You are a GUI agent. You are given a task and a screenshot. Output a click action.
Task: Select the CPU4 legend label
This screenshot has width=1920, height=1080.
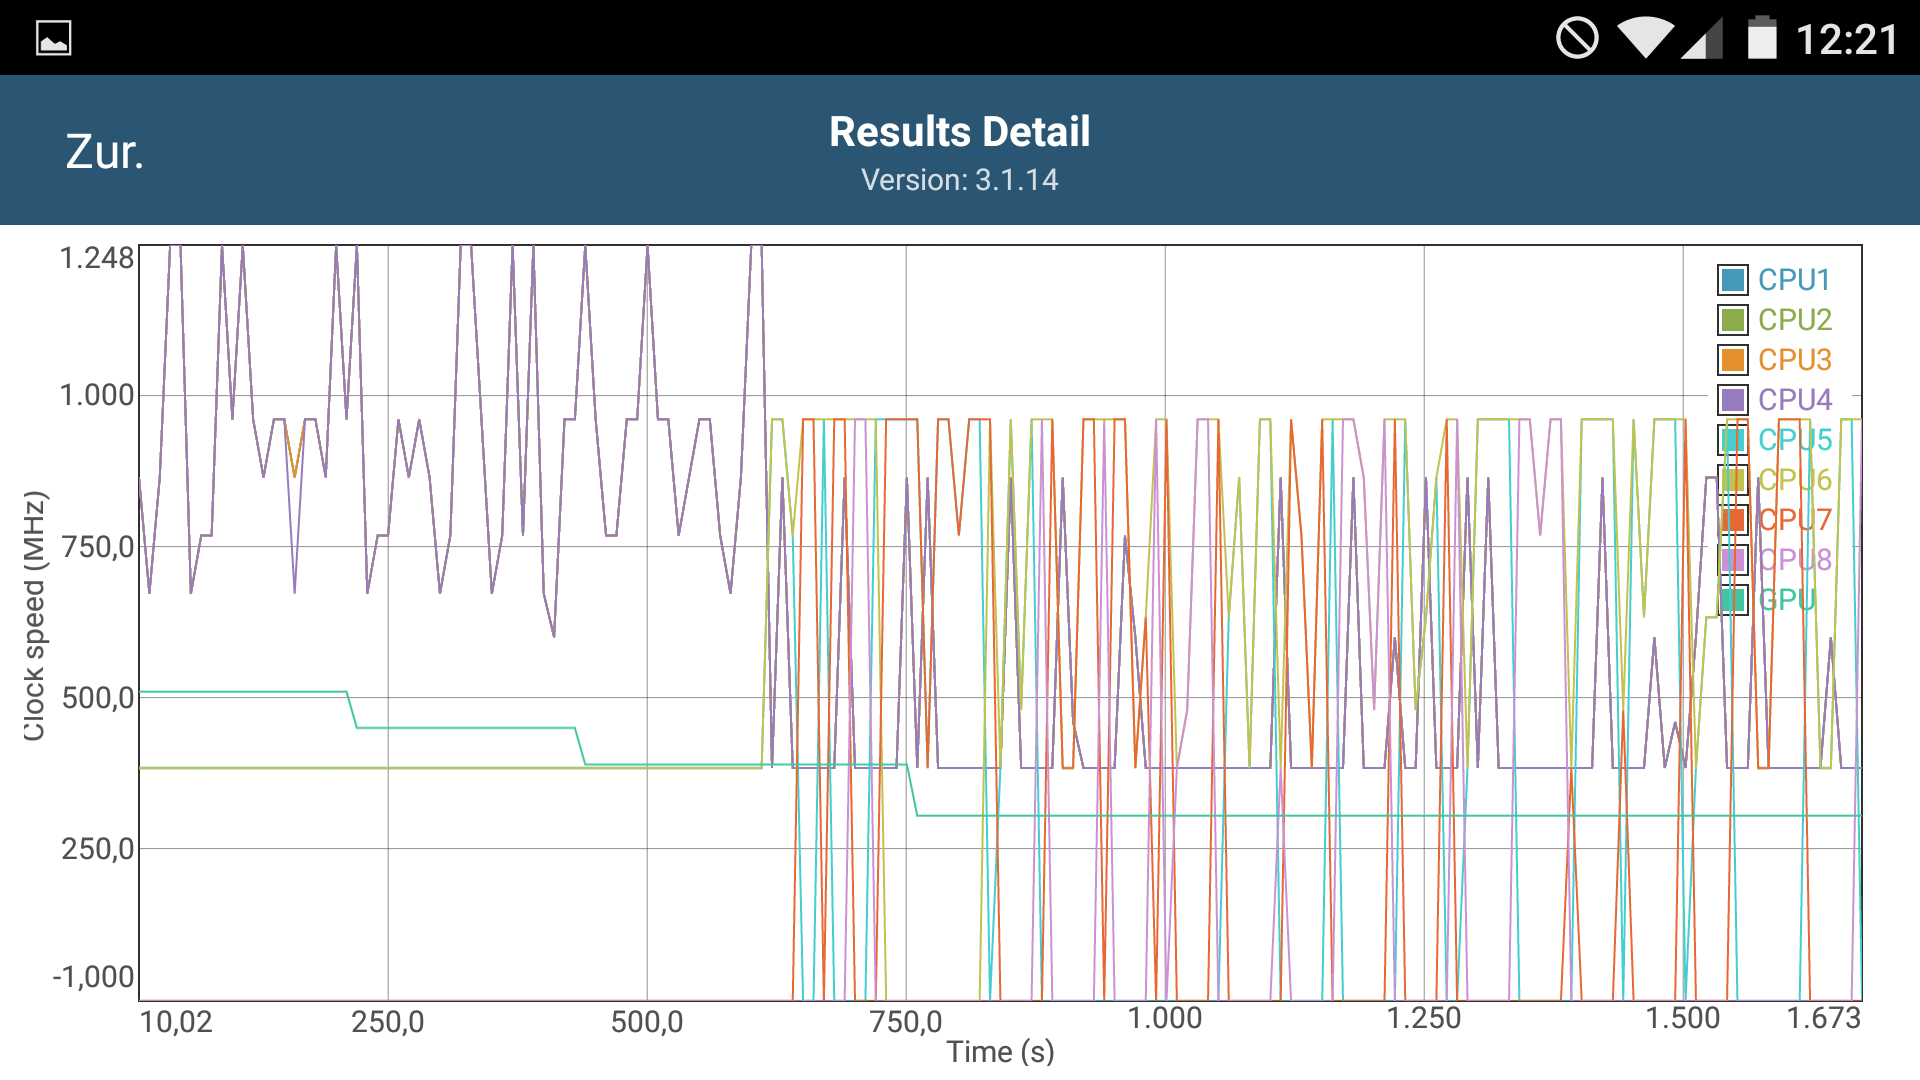coord(1794,400)
